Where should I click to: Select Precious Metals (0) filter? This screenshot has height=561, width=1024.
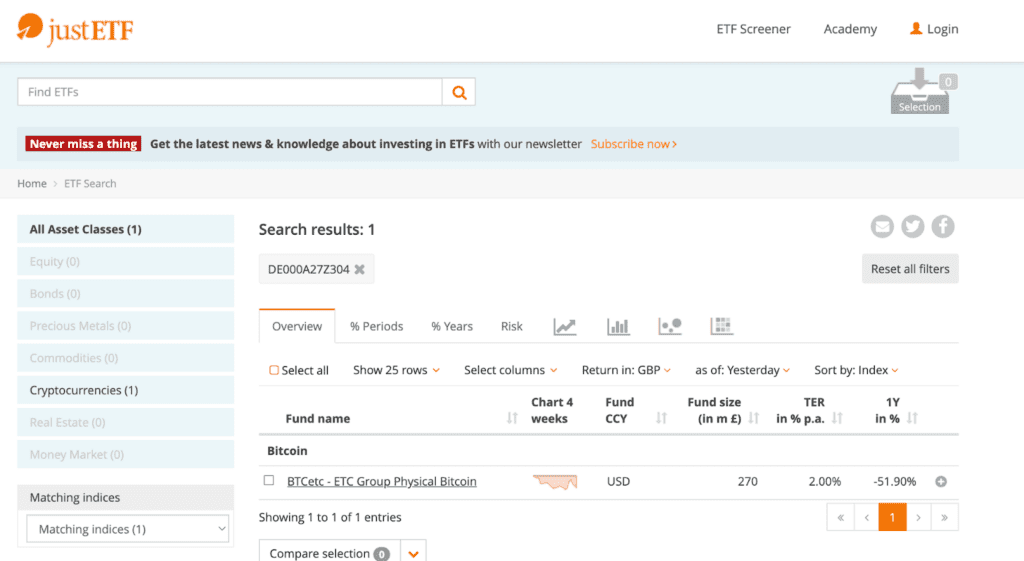click(125, 325)
